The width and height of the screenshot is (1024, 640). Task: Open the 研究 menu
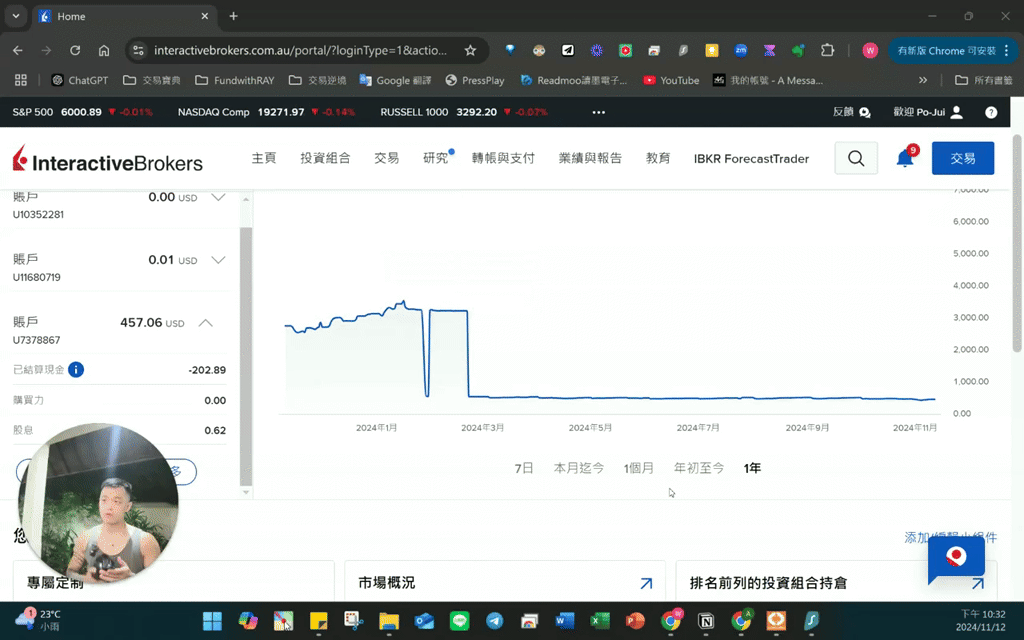click(x=436, y=158)
